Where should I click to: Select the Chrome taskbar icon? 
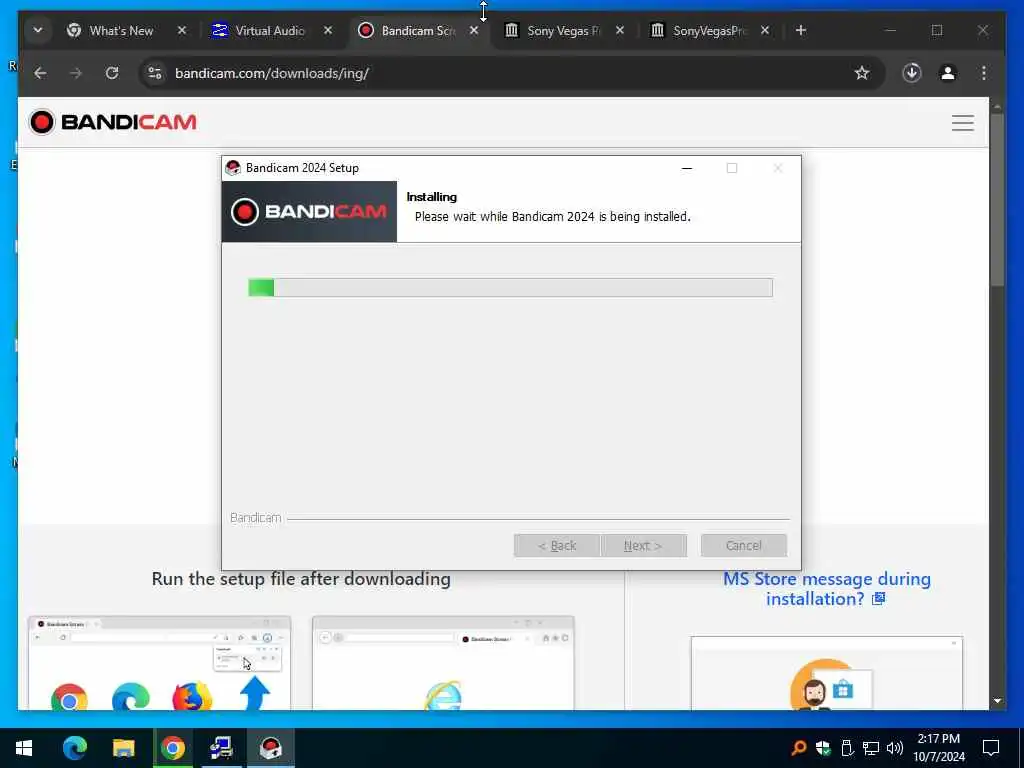point(172,748)
